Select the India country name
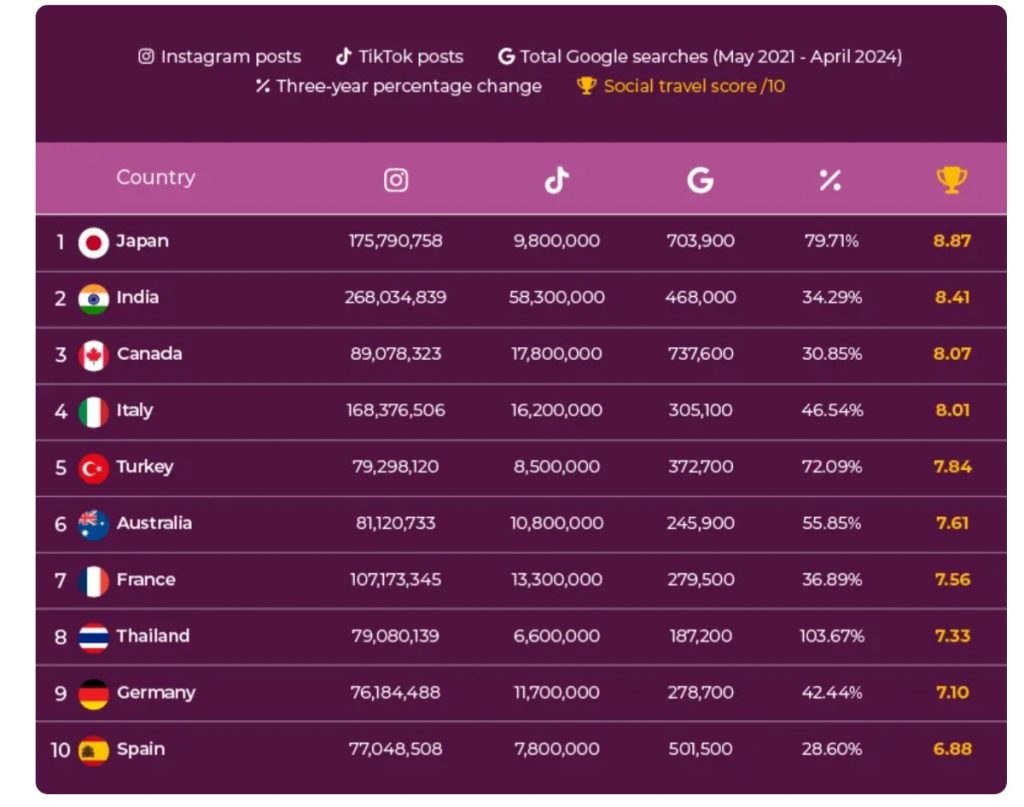 (x=137, y=297)
